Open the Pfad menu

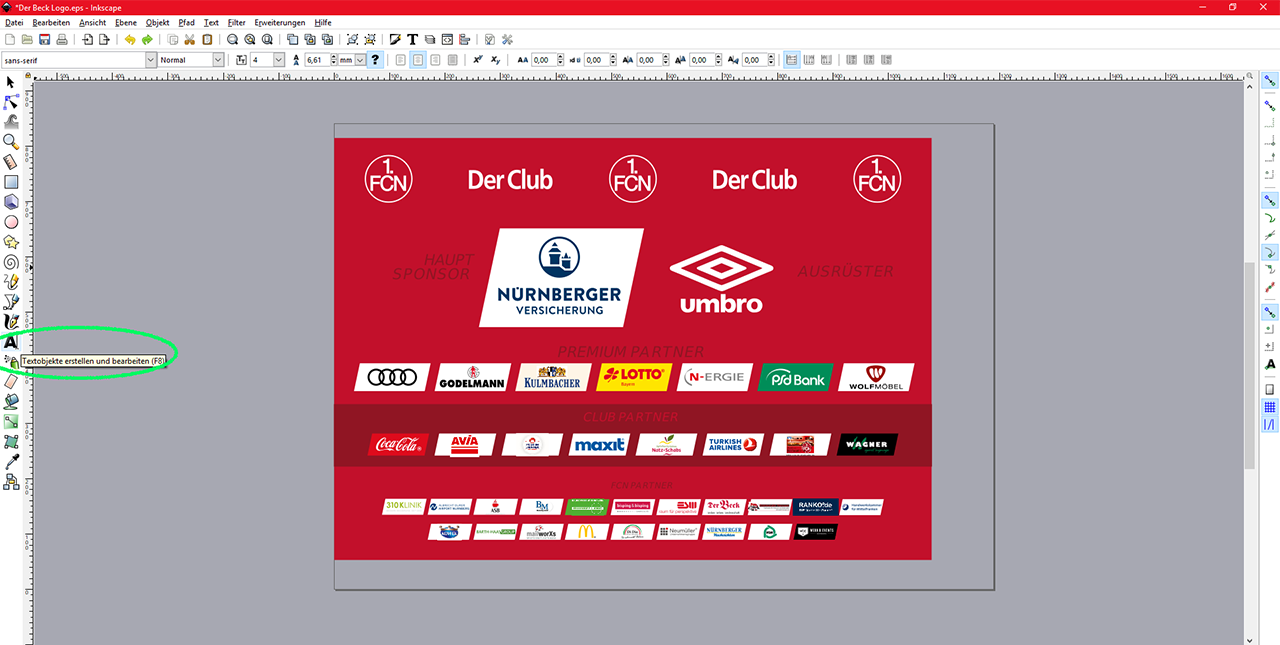(186, 22)
